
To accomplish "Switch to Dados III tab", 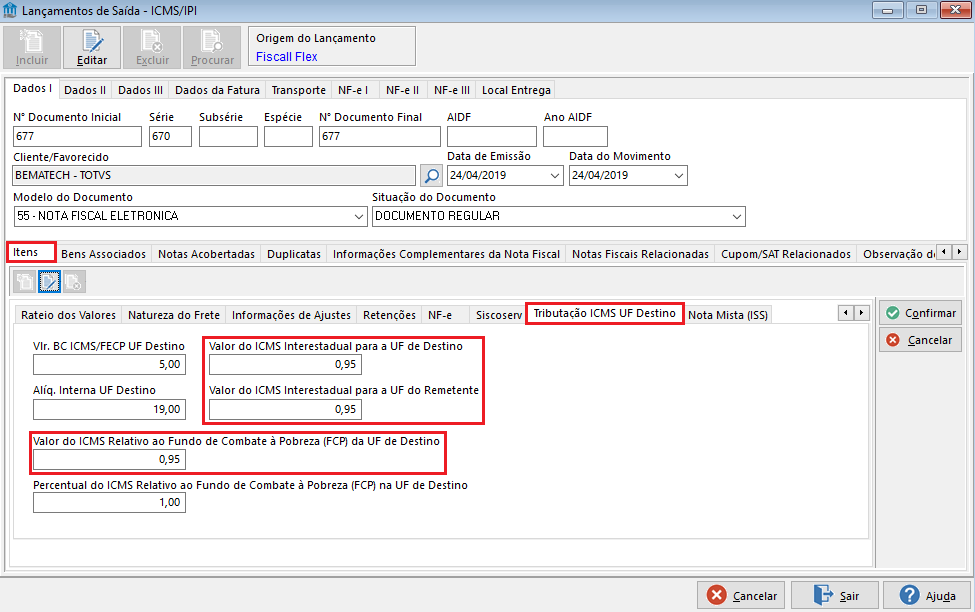I will (141, 90).
